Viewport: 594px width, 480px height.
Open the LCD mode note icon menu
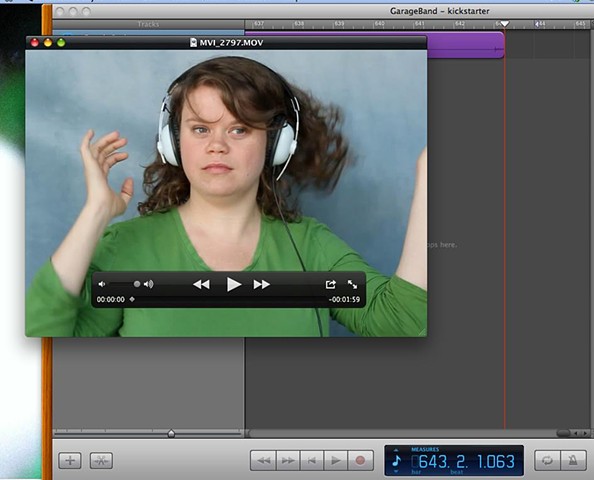pyautogui.click(x=396, y=461)
